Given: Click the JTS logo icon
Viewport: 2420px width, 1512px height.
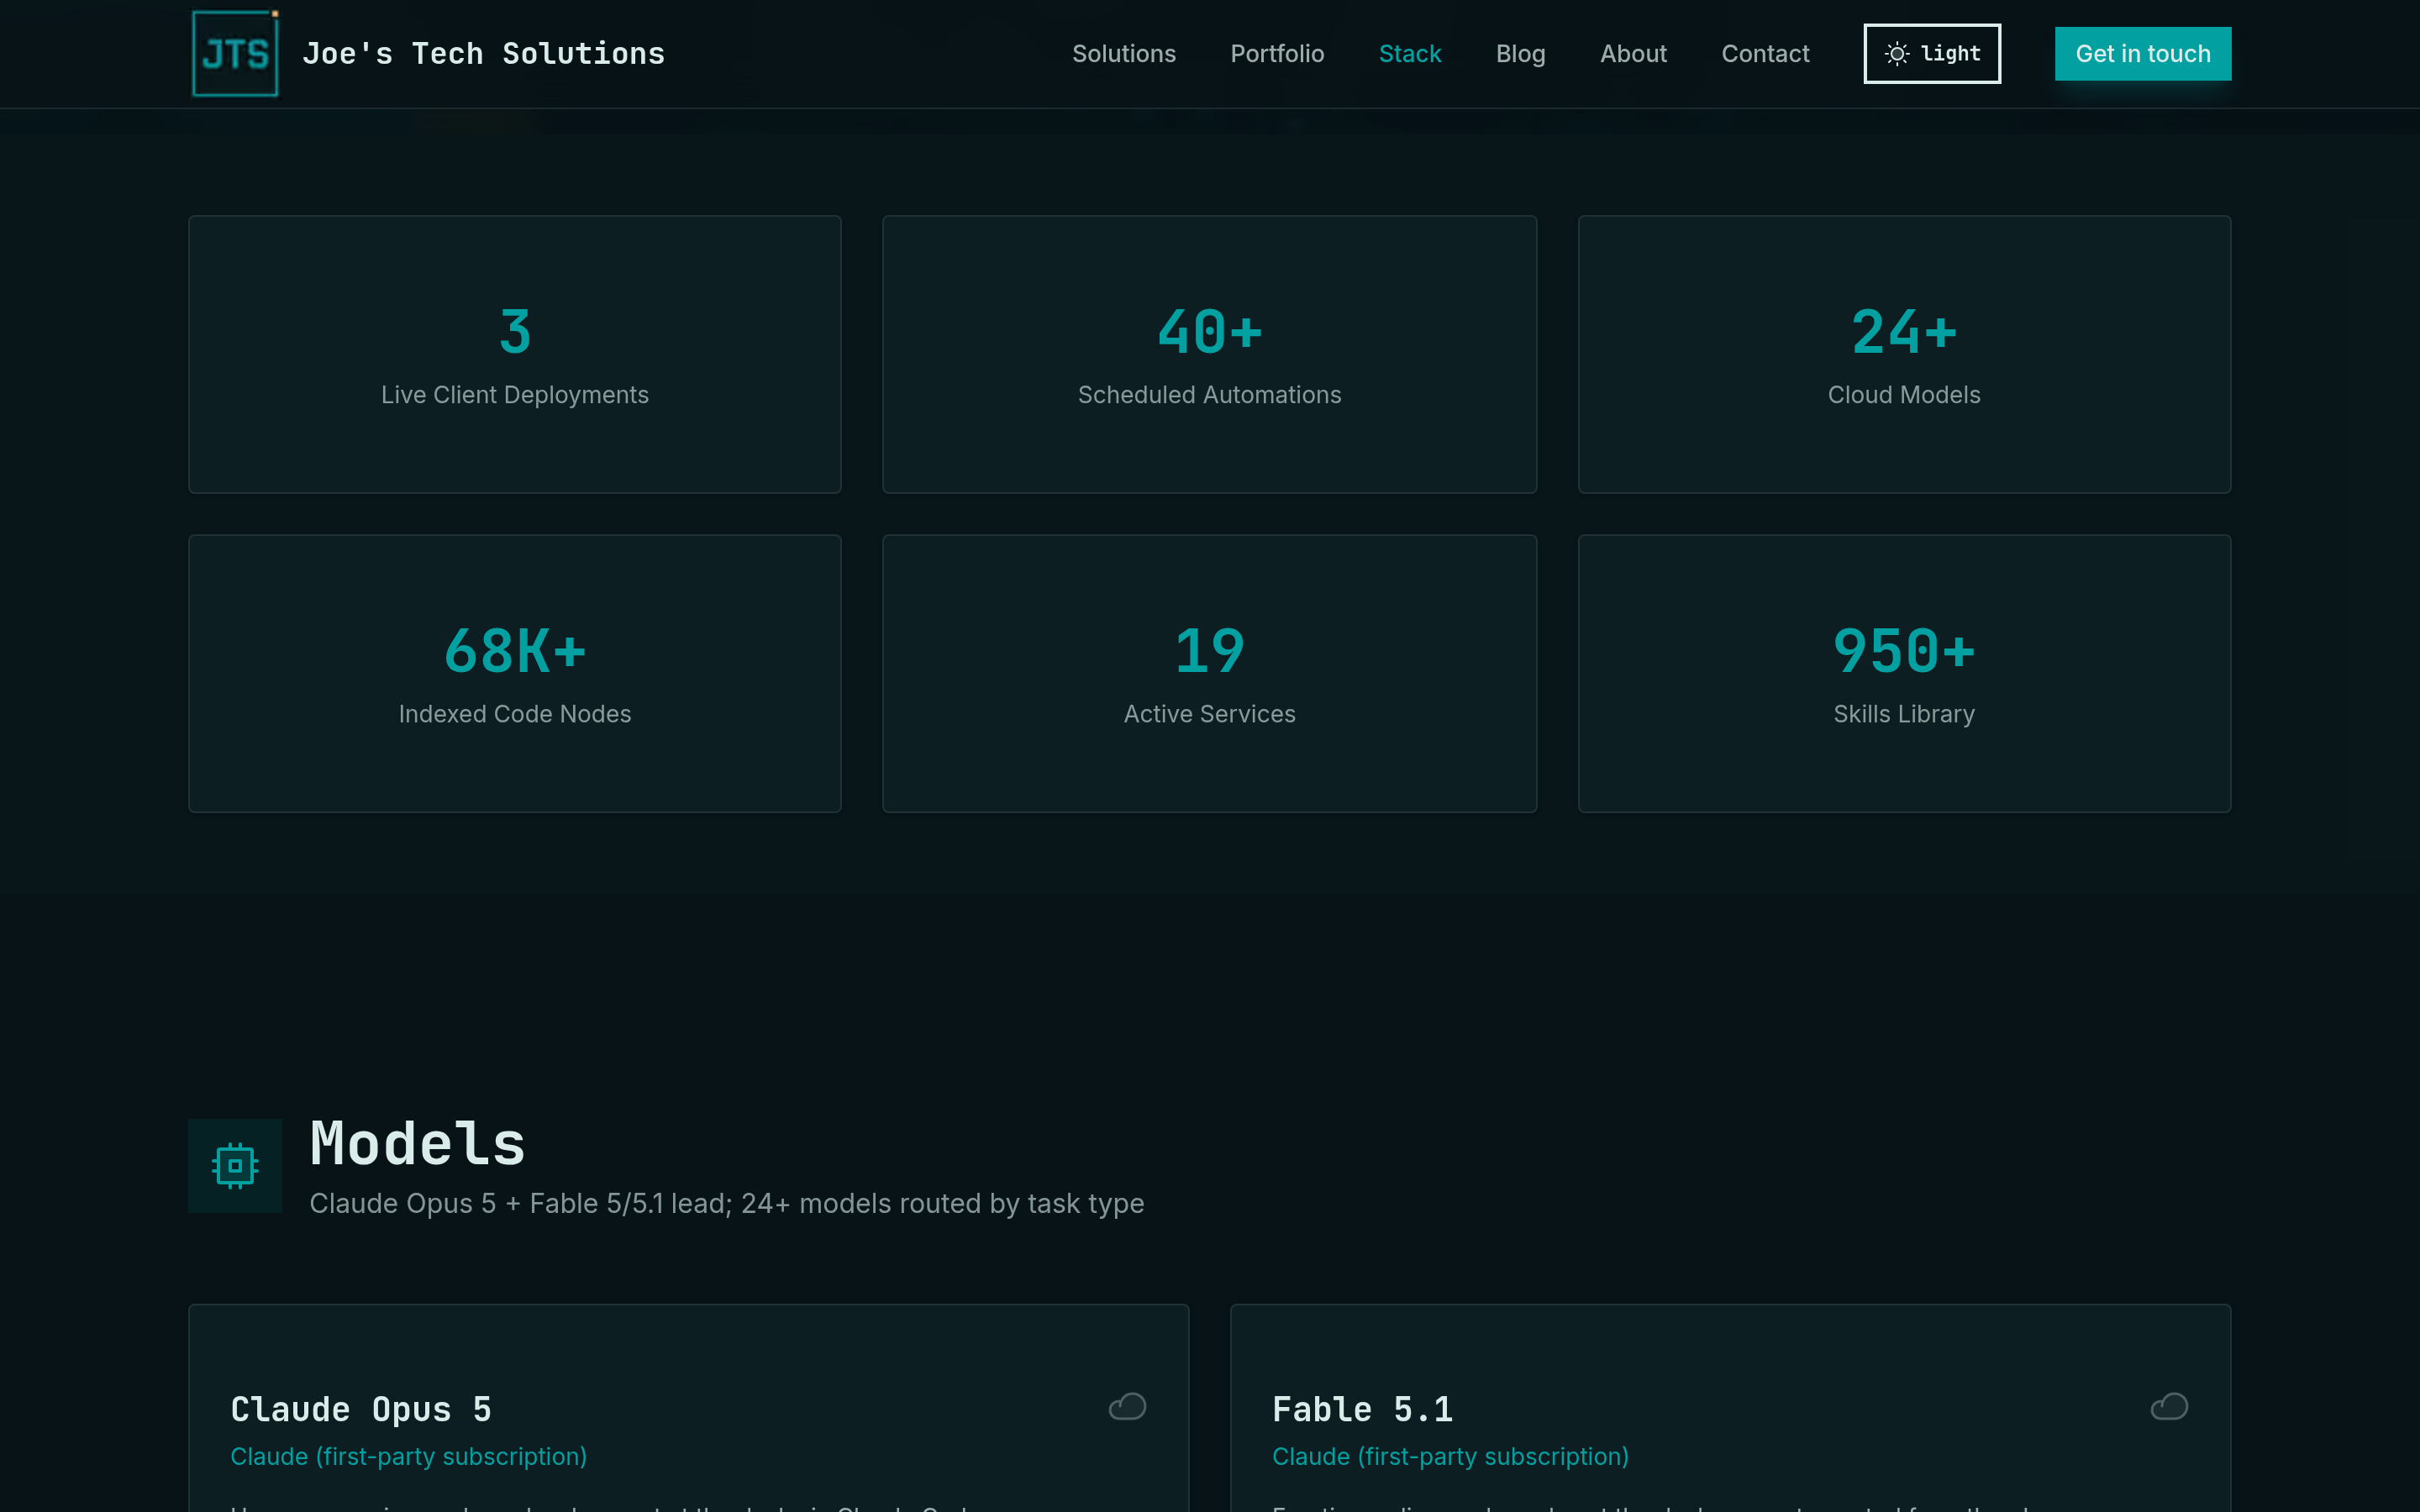Looking at the screenshot, I should pyautogui.click(x=235, y=53).
